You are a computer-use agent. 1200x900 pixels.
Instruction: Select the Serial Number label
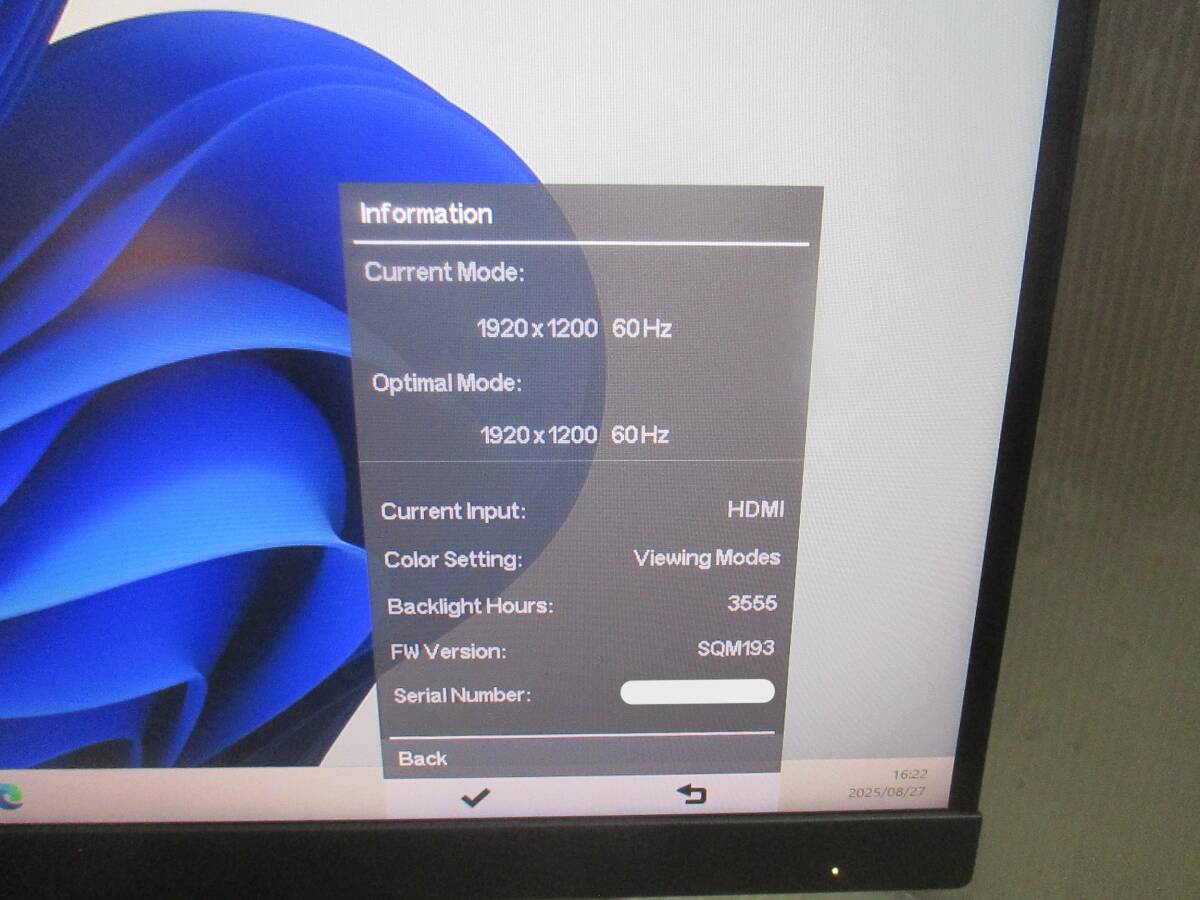(462, 695)
